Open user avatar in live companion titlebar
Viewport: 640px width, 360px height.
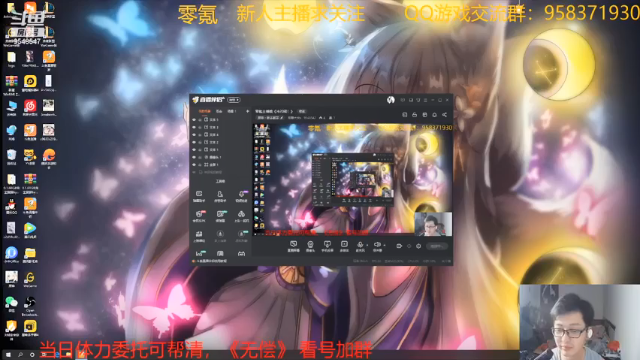click(x=391, y=100)
